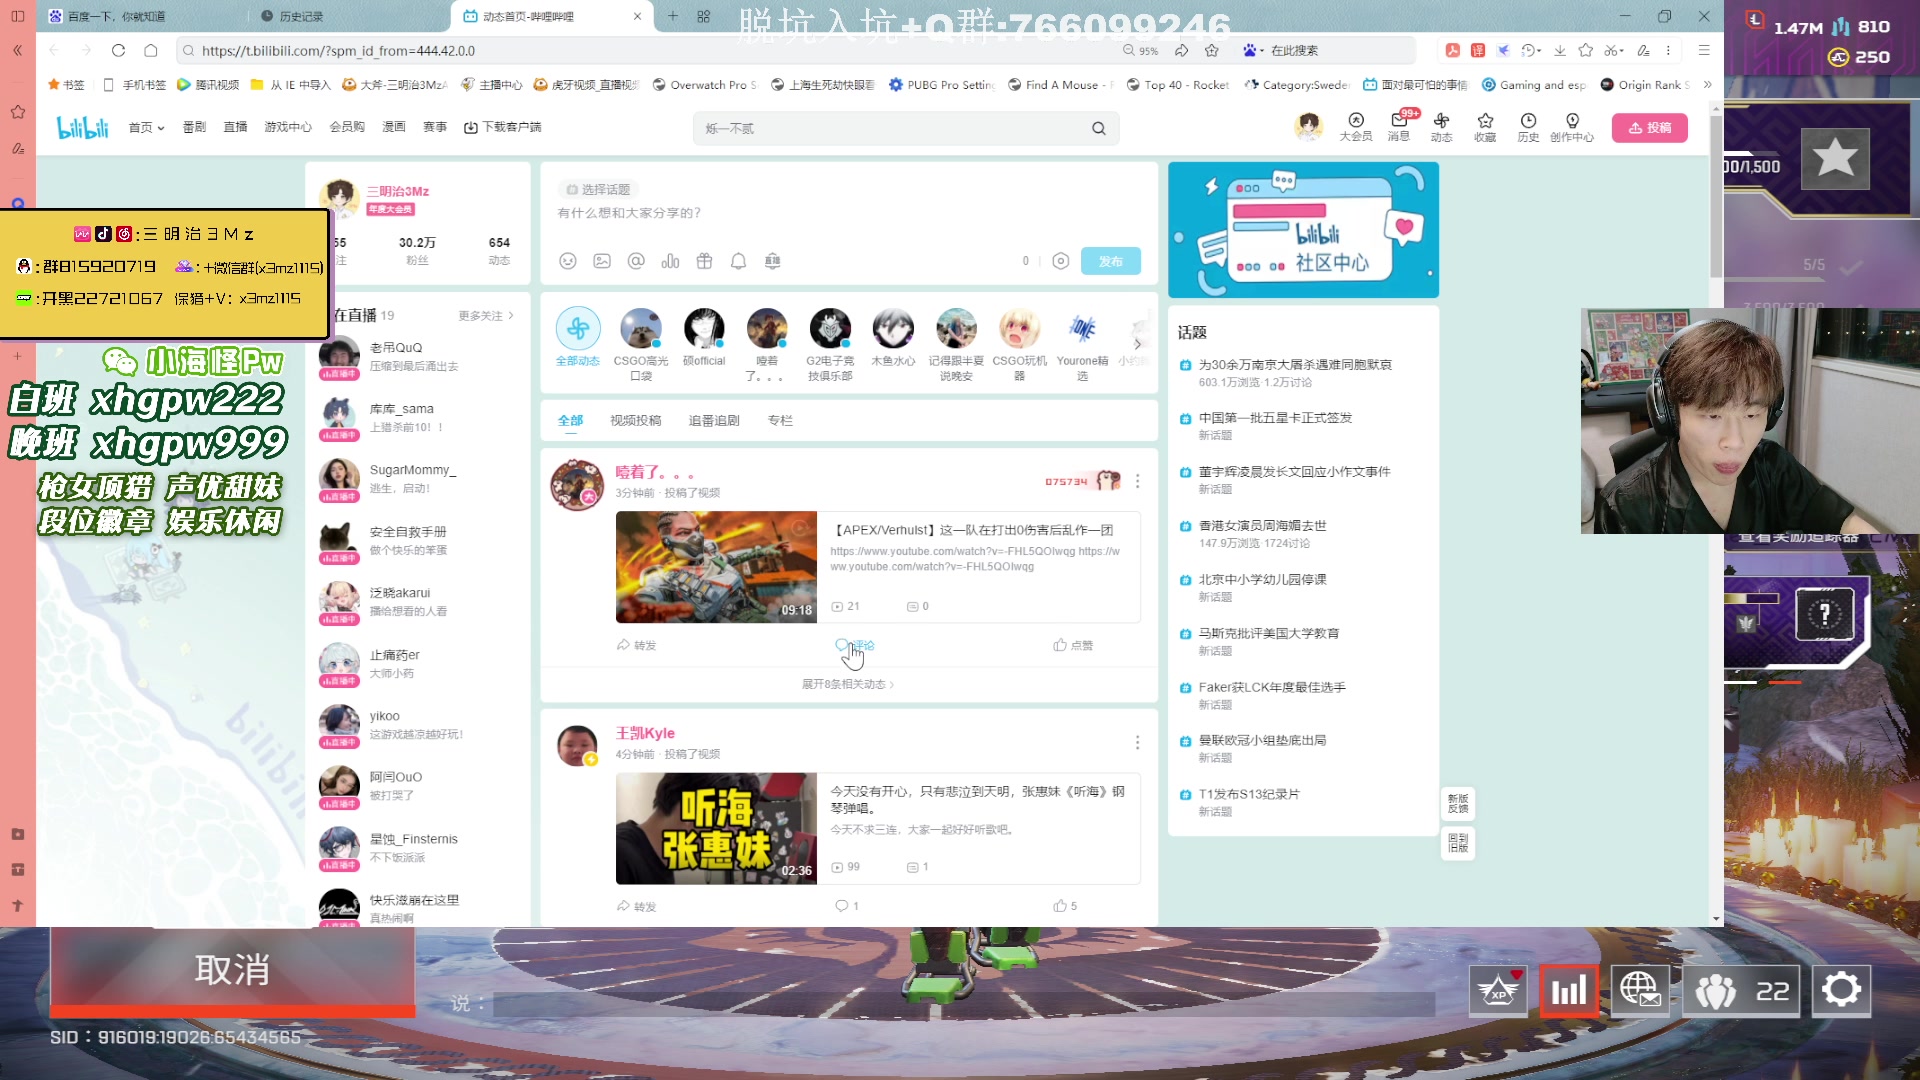Click the bell reservation icon in composer
This screenshot has height=1080, width=1920.
point(738,261)
